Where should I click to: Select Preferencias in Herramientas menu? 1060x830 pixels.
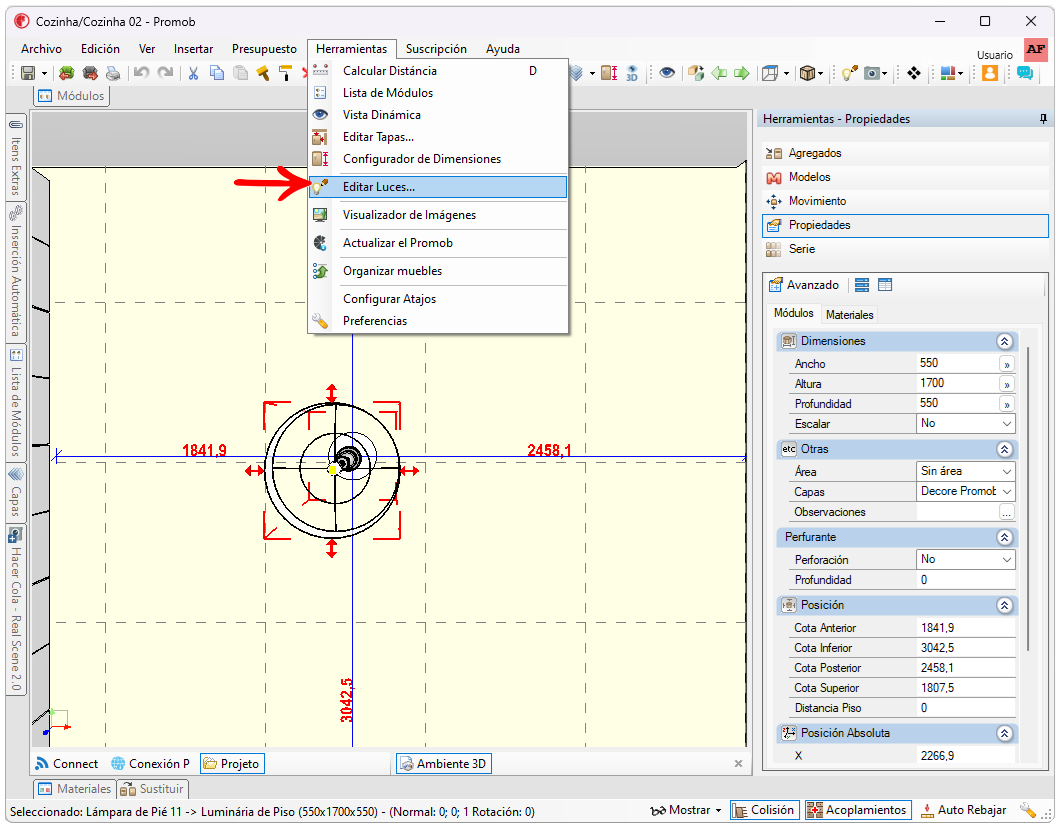click(x=438, y=321)
